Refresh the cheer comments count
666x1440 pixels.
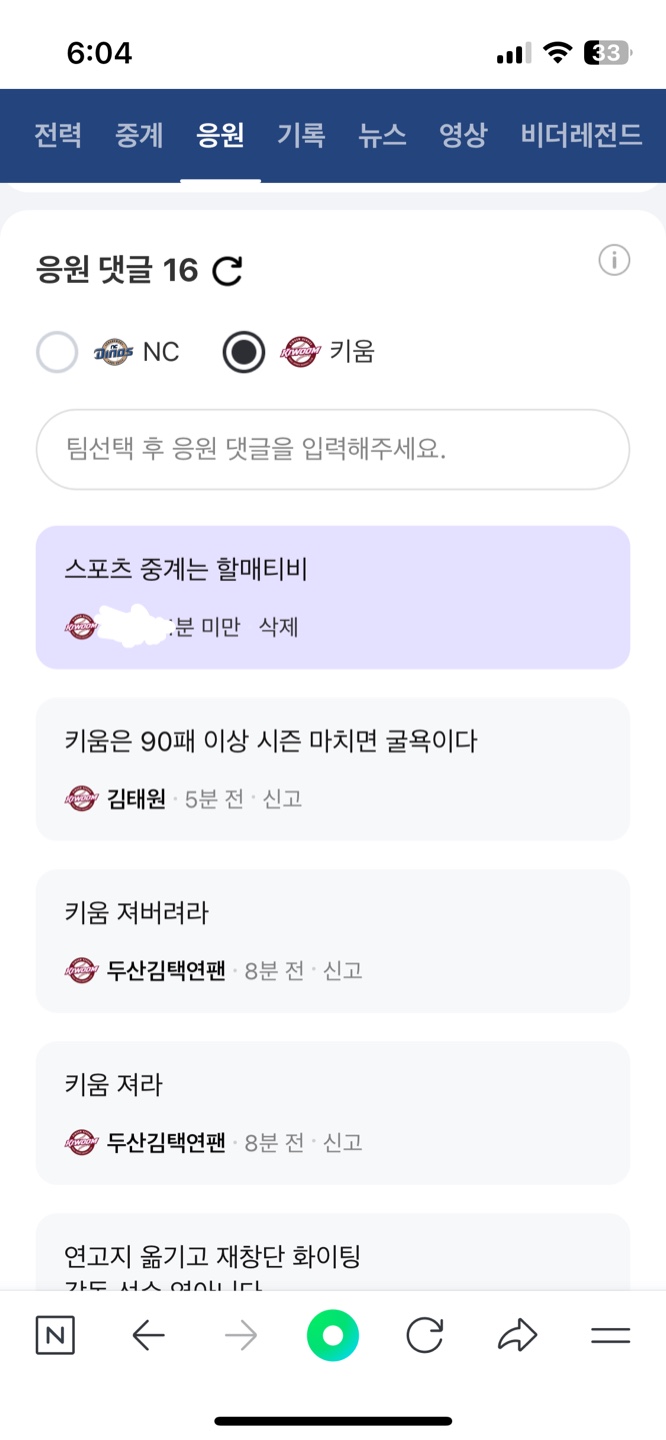pos(228,270)
